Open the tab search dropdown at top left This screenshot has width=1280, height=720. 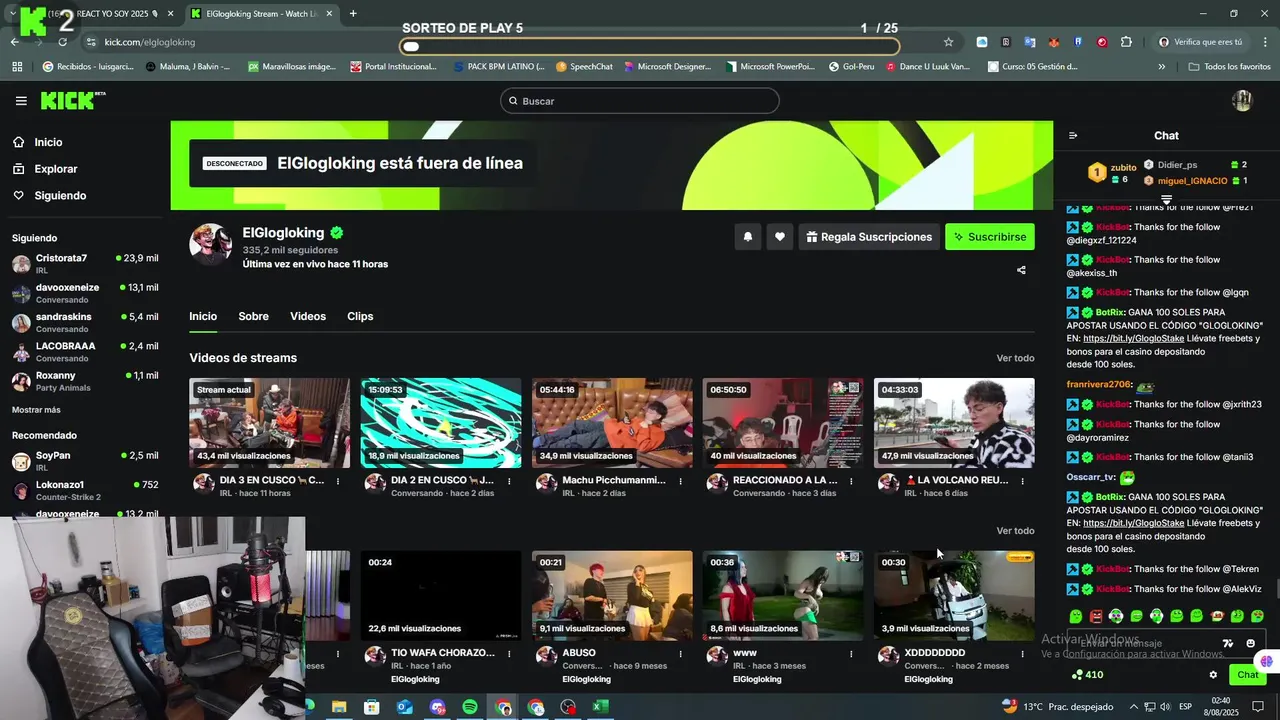(x=12, y=14)
